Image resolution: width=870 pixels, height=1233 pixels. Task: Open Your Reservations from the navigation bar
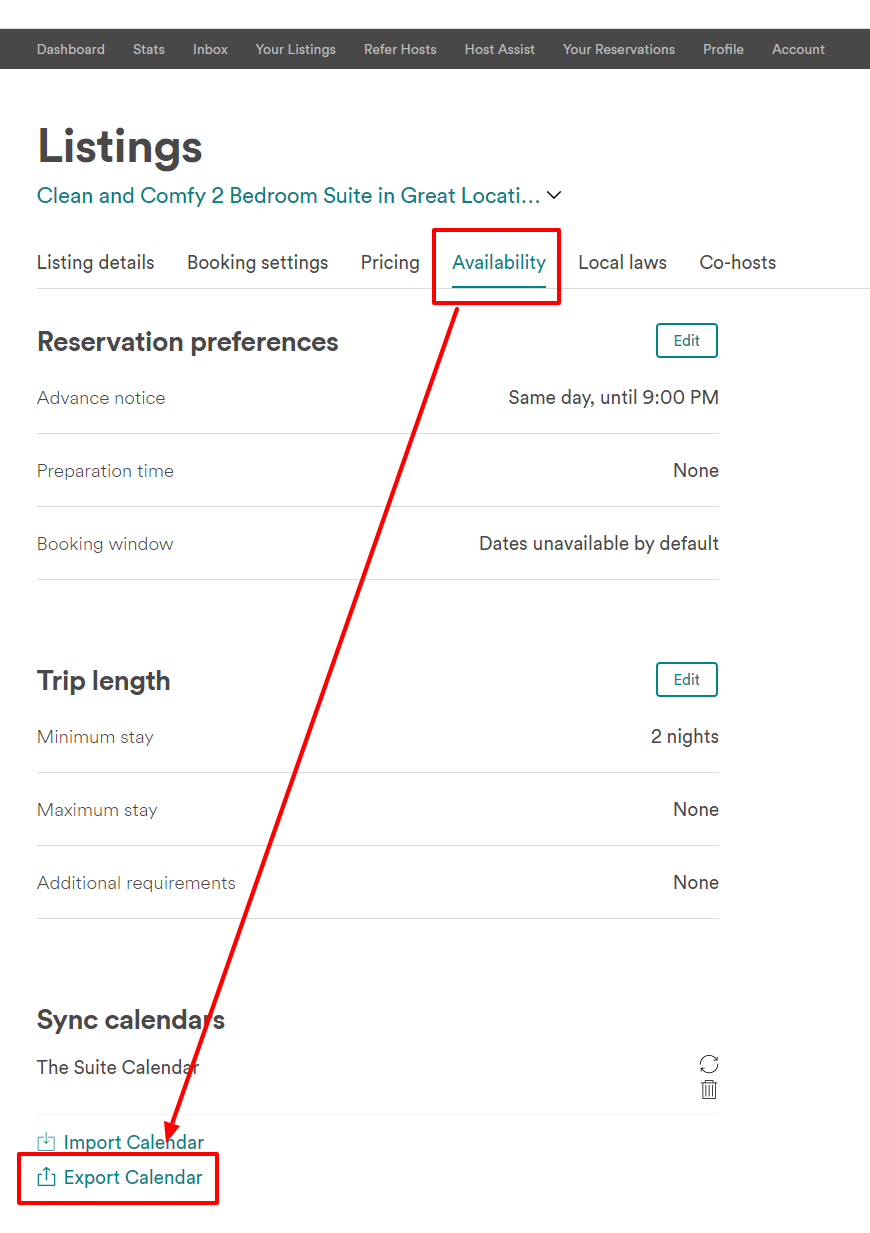coord(618,49)
